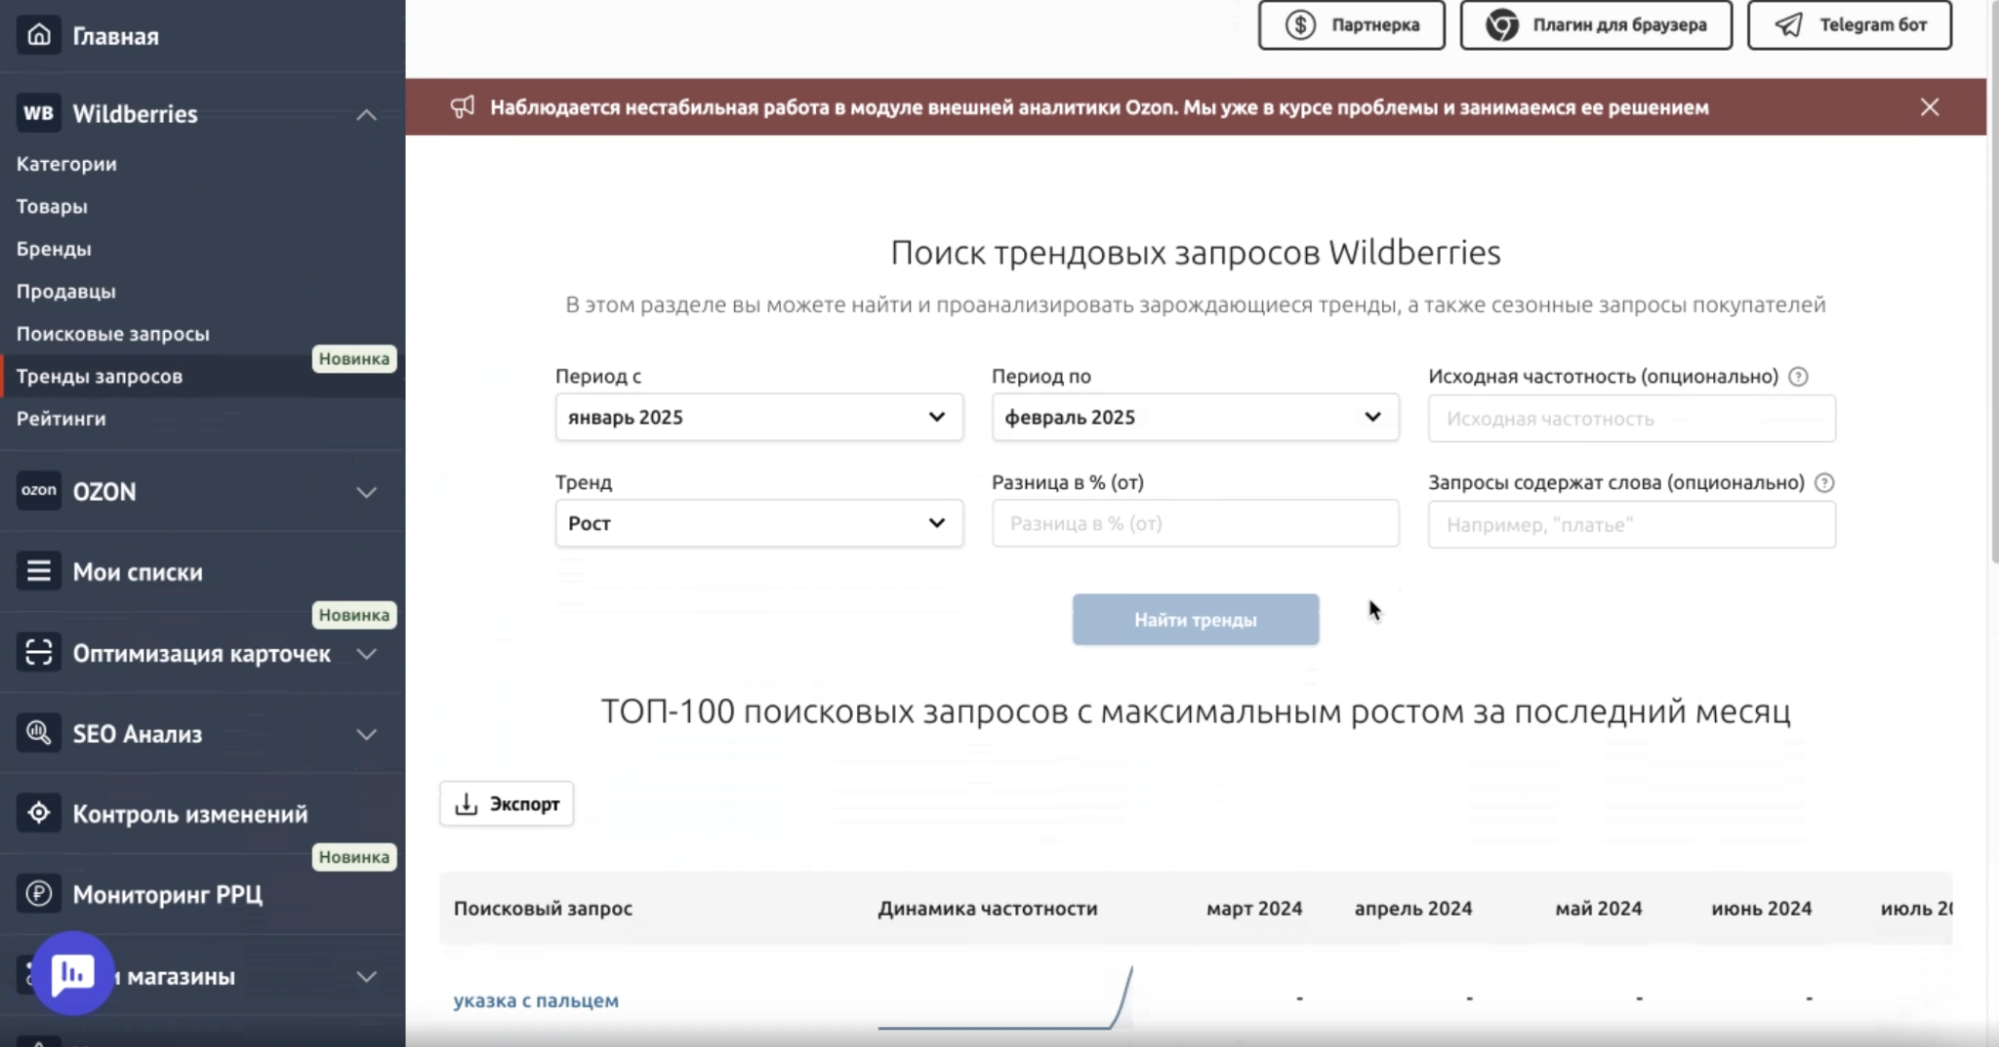Select the WB Wildberries logo icon
Viewport: 1999px width, 1048px height.
tap(38, 113)
